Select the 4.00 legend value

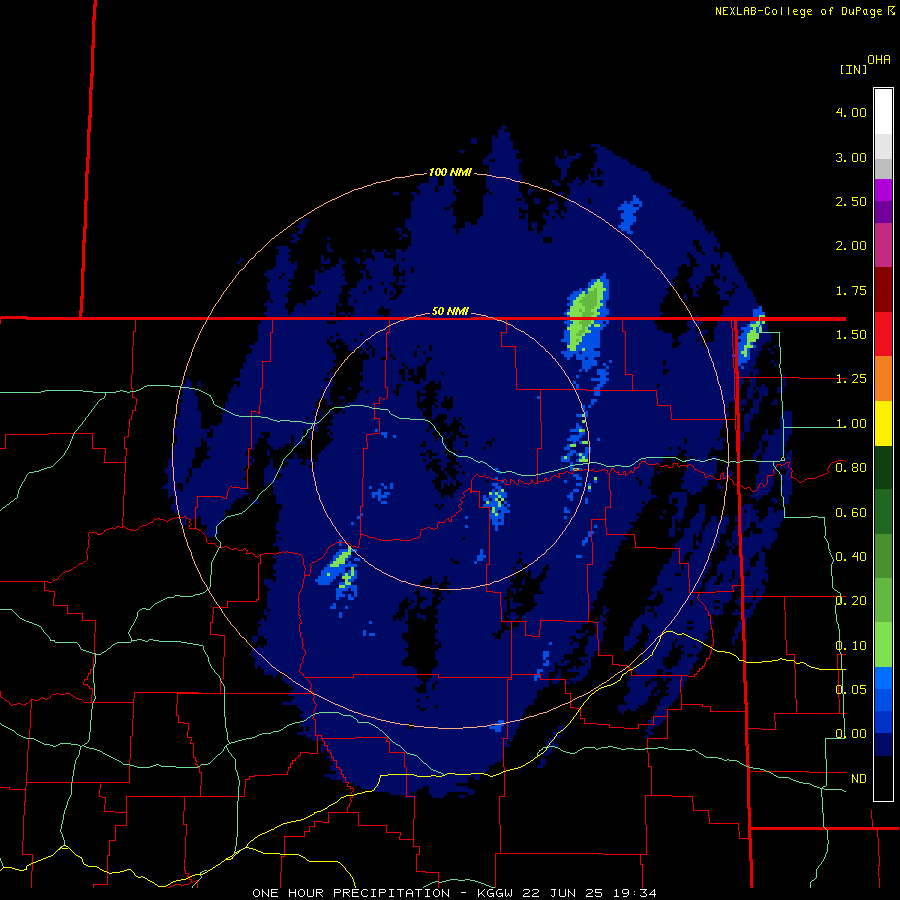[851, 112]
